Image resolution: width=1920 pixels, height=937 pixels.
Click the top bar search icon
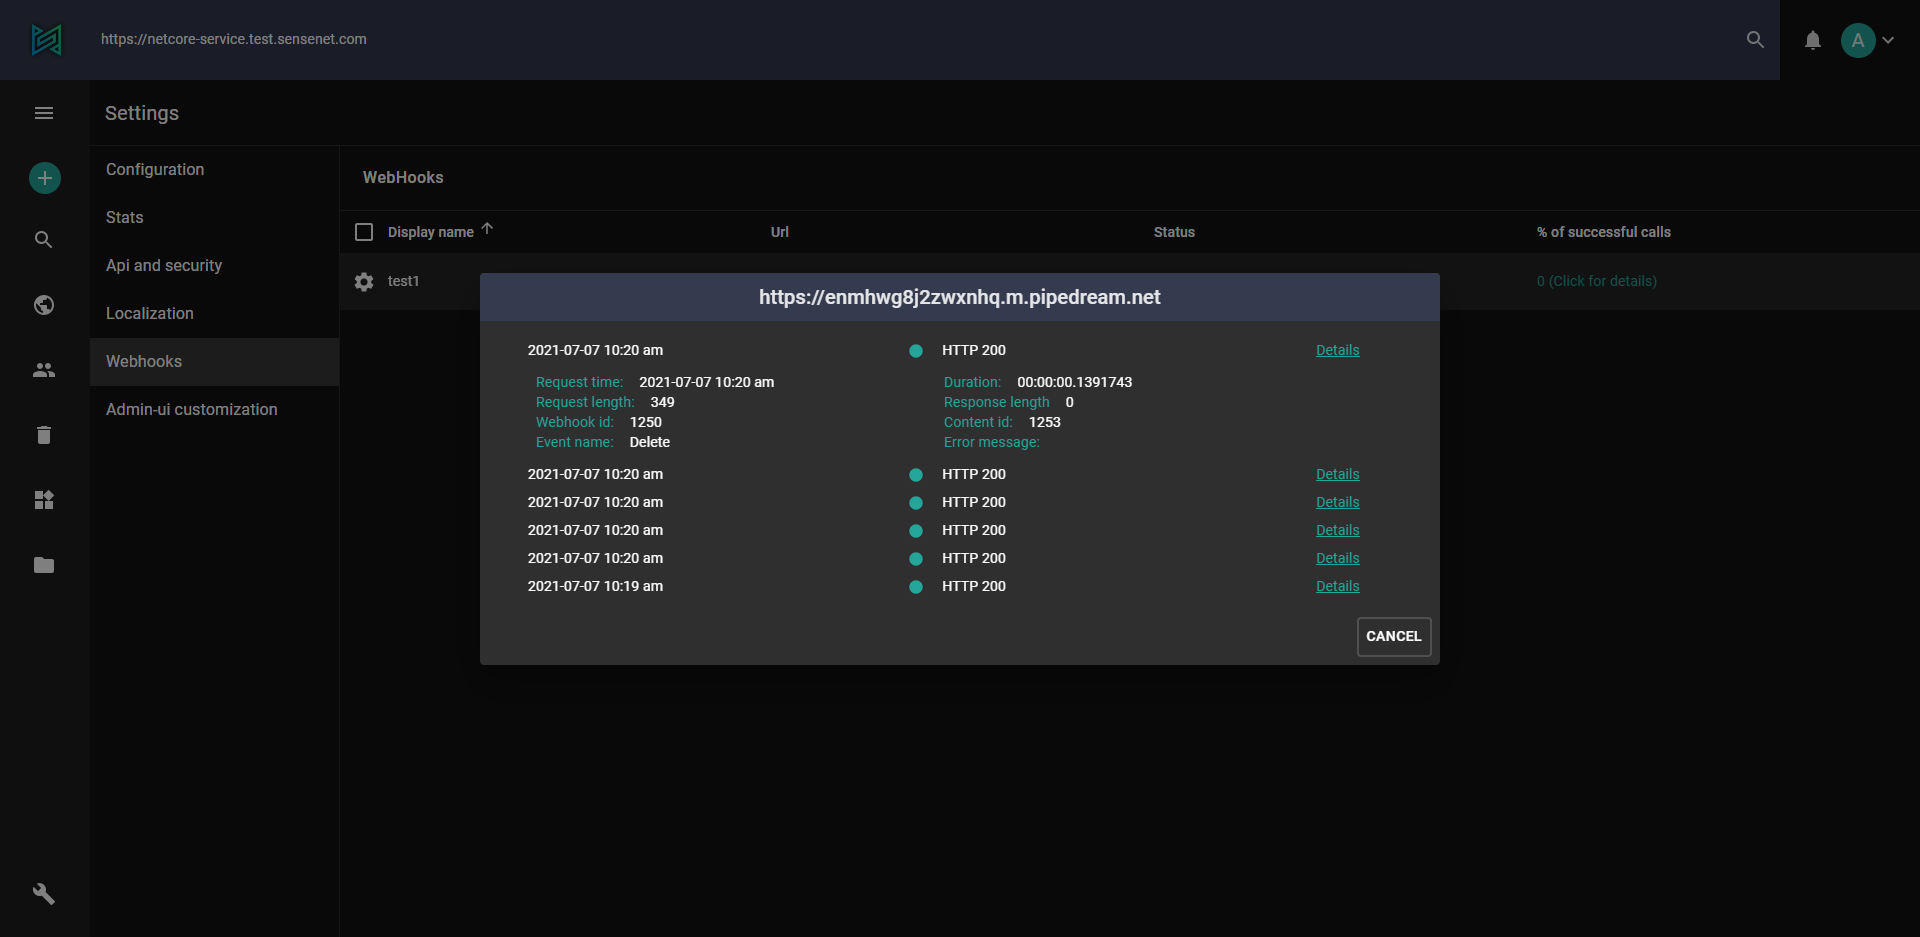pos(1755,40)
